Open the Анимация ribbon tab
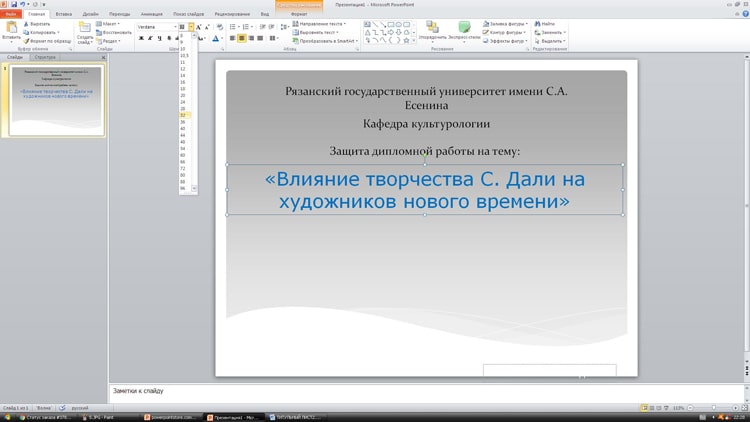750x422 pixels. click(151, 14)
